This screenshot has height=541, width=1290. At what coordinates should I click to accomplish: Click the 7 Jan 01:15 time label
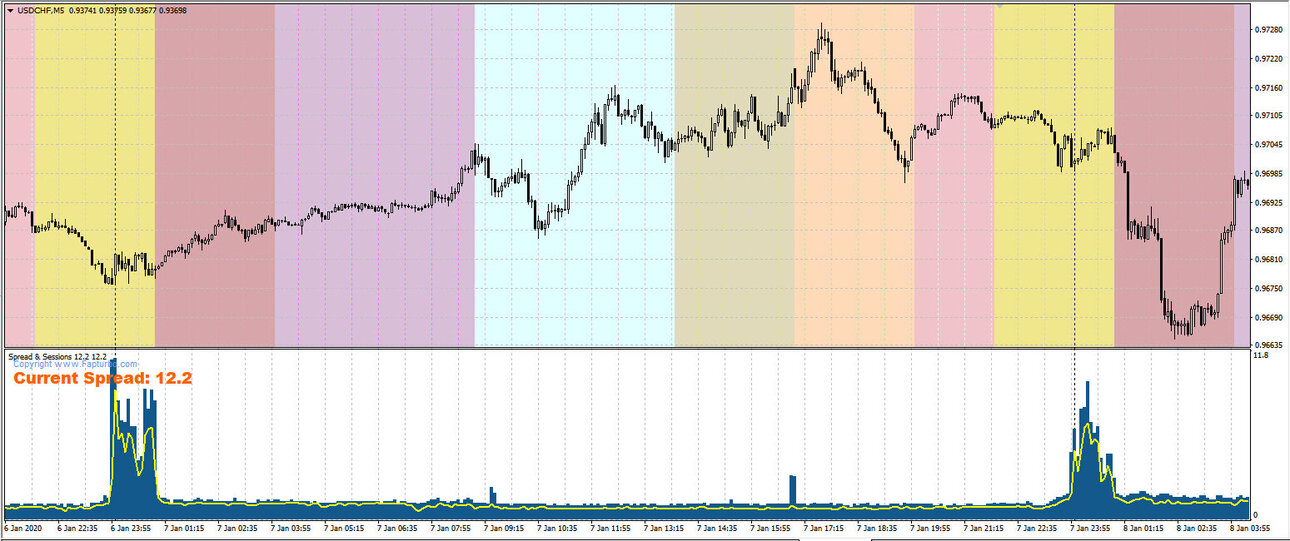(182, 527)
